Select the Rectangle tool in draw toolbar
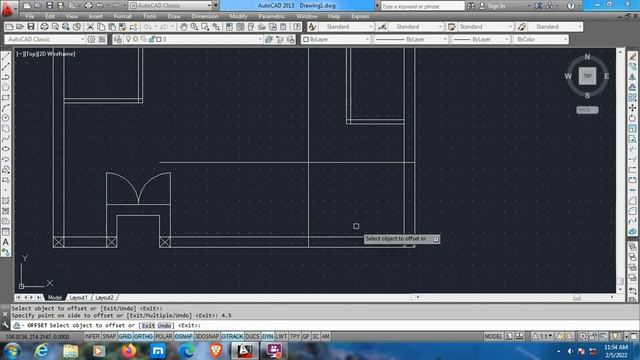640x360 pixels. tap(6, 98)
